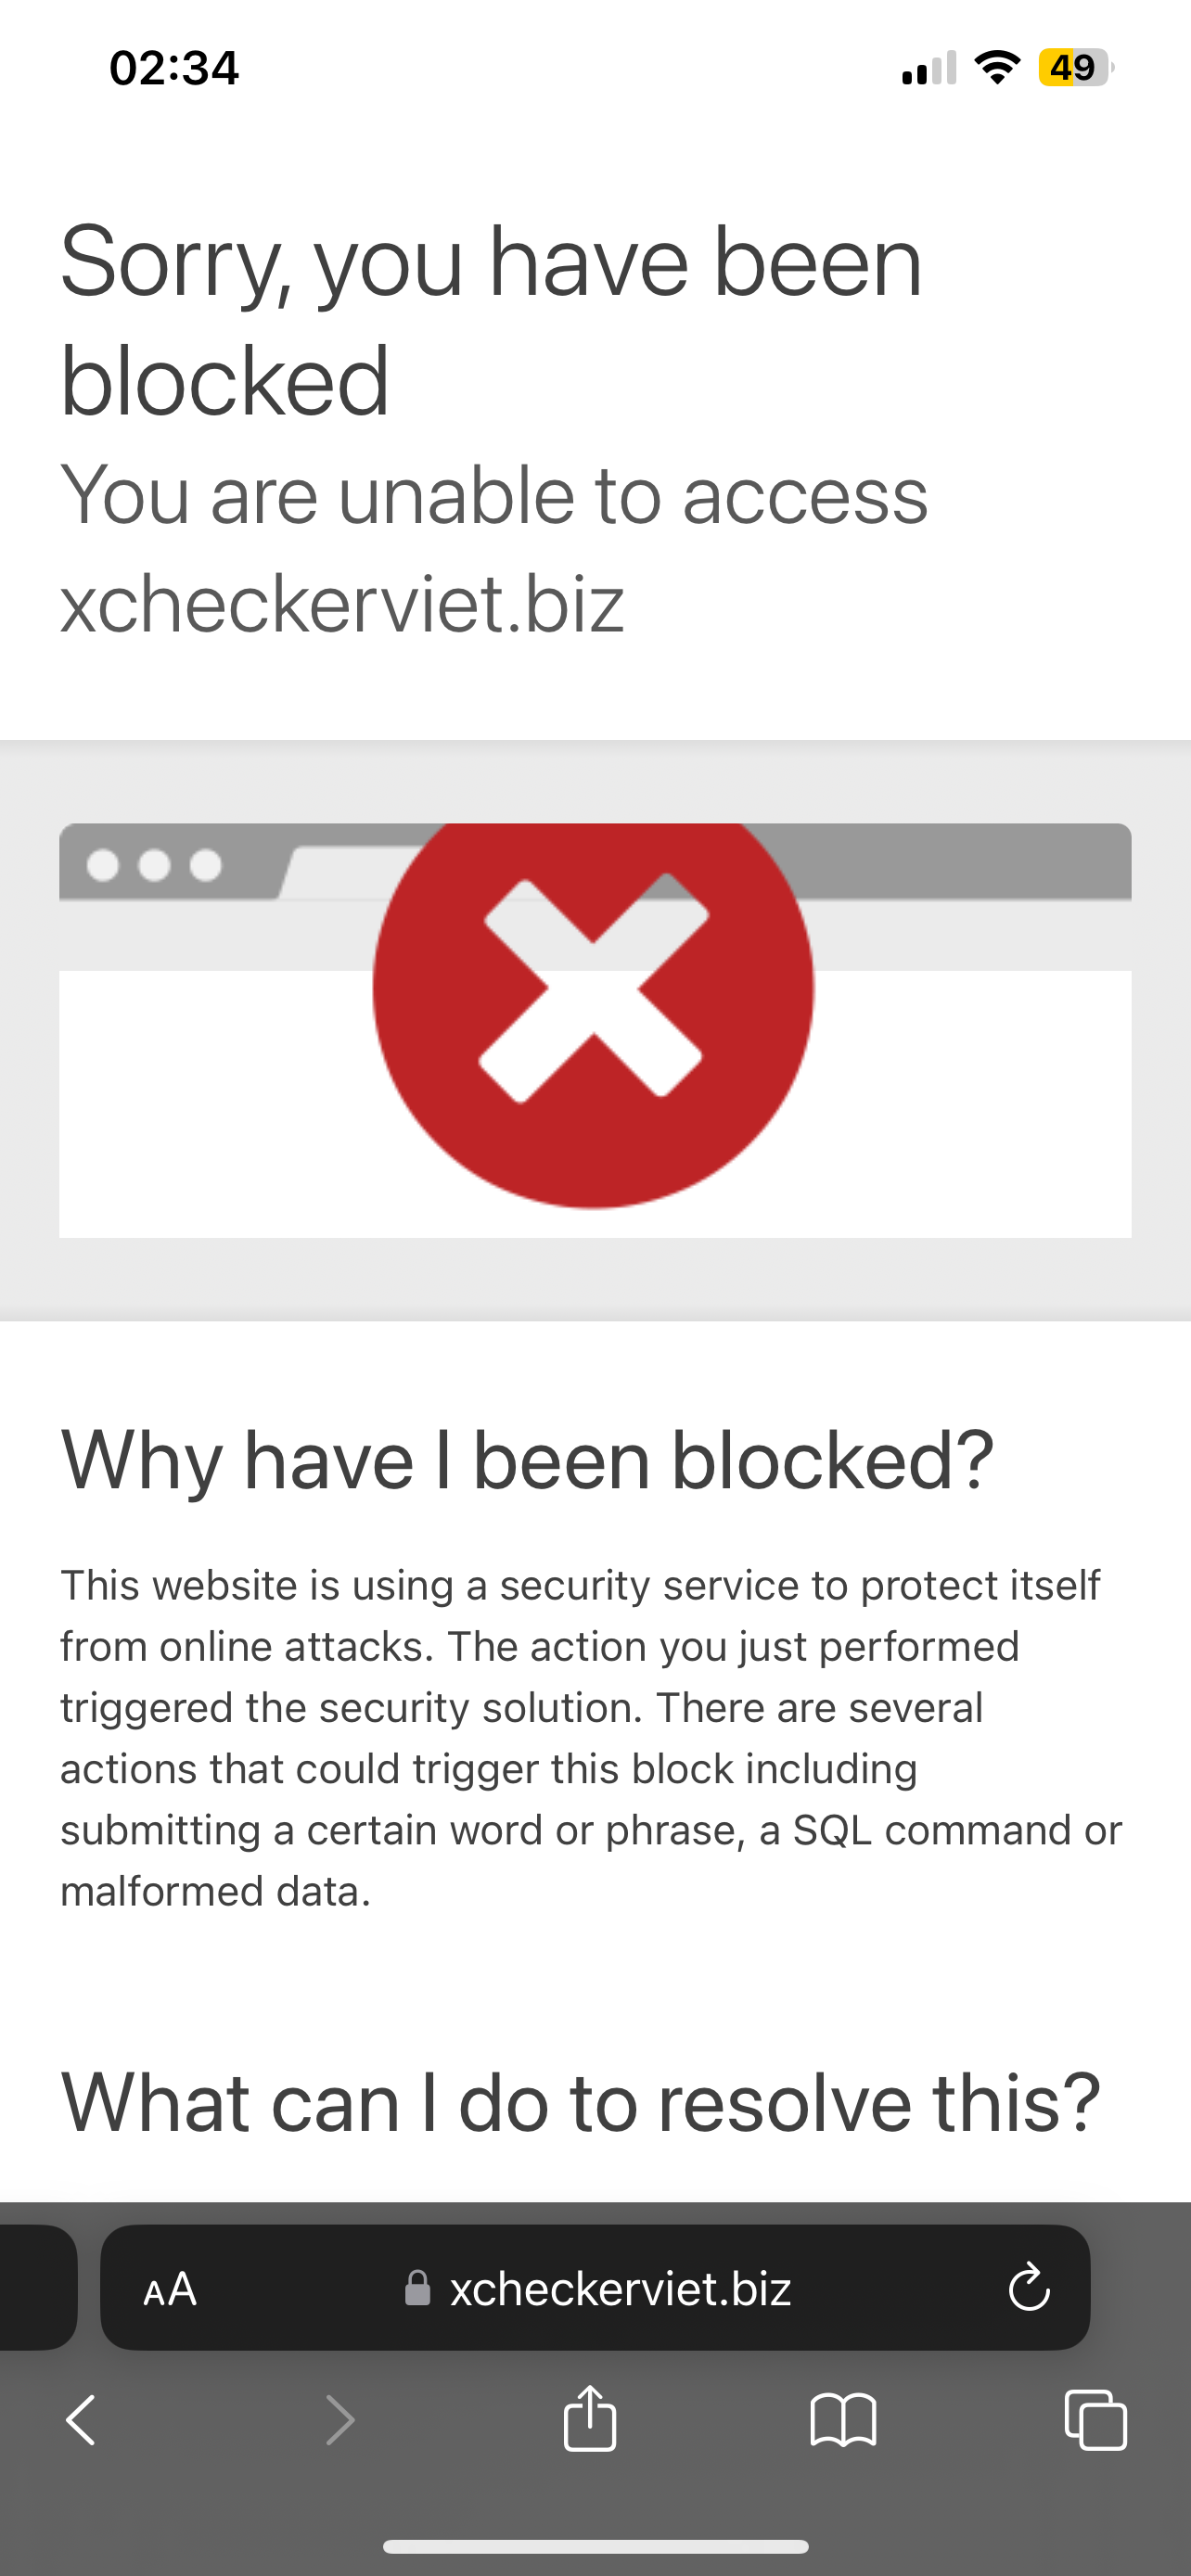Screen dimensions: 1191x2576
Task: Tap the Wi-Fi status icon
Action: pyautogui.click(x=996, y=68)
